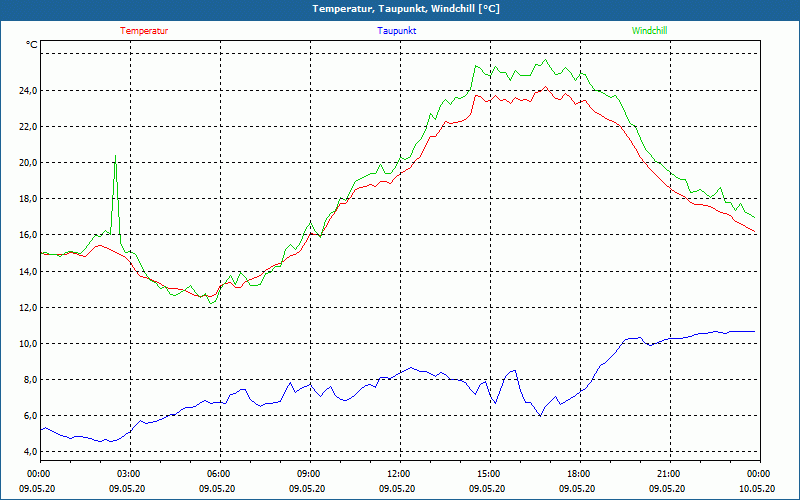Click the peak of the green Windchill spike
Screen dimensions: 800x500
coord(116,157)
